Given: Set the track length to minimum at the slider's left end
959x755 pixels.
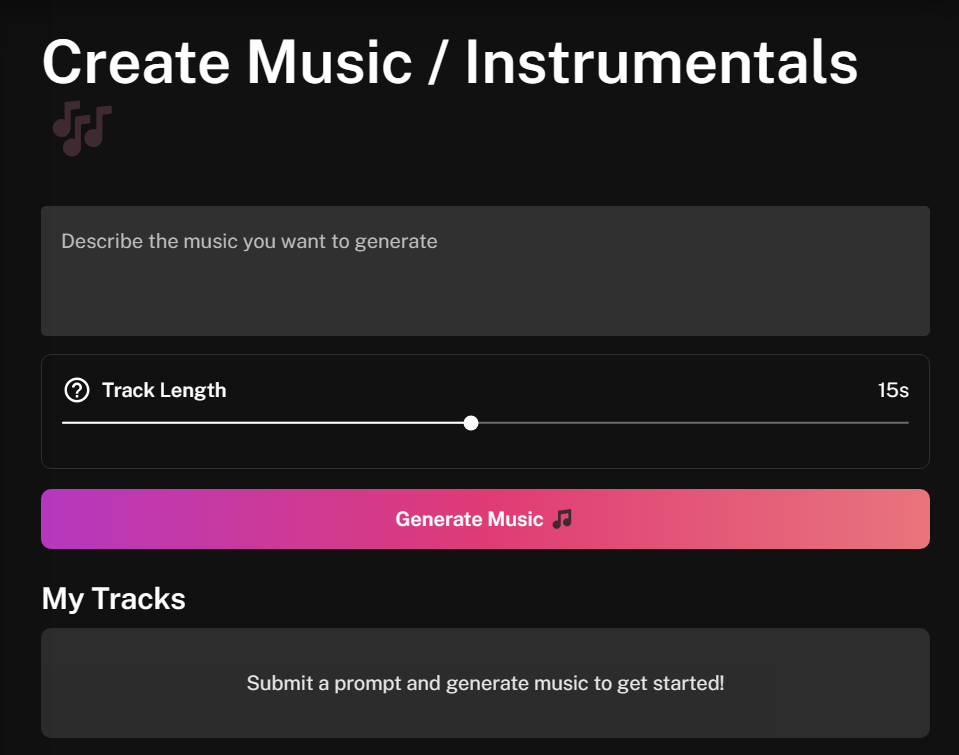Looking at the screenshot, I should pos(64,423).
